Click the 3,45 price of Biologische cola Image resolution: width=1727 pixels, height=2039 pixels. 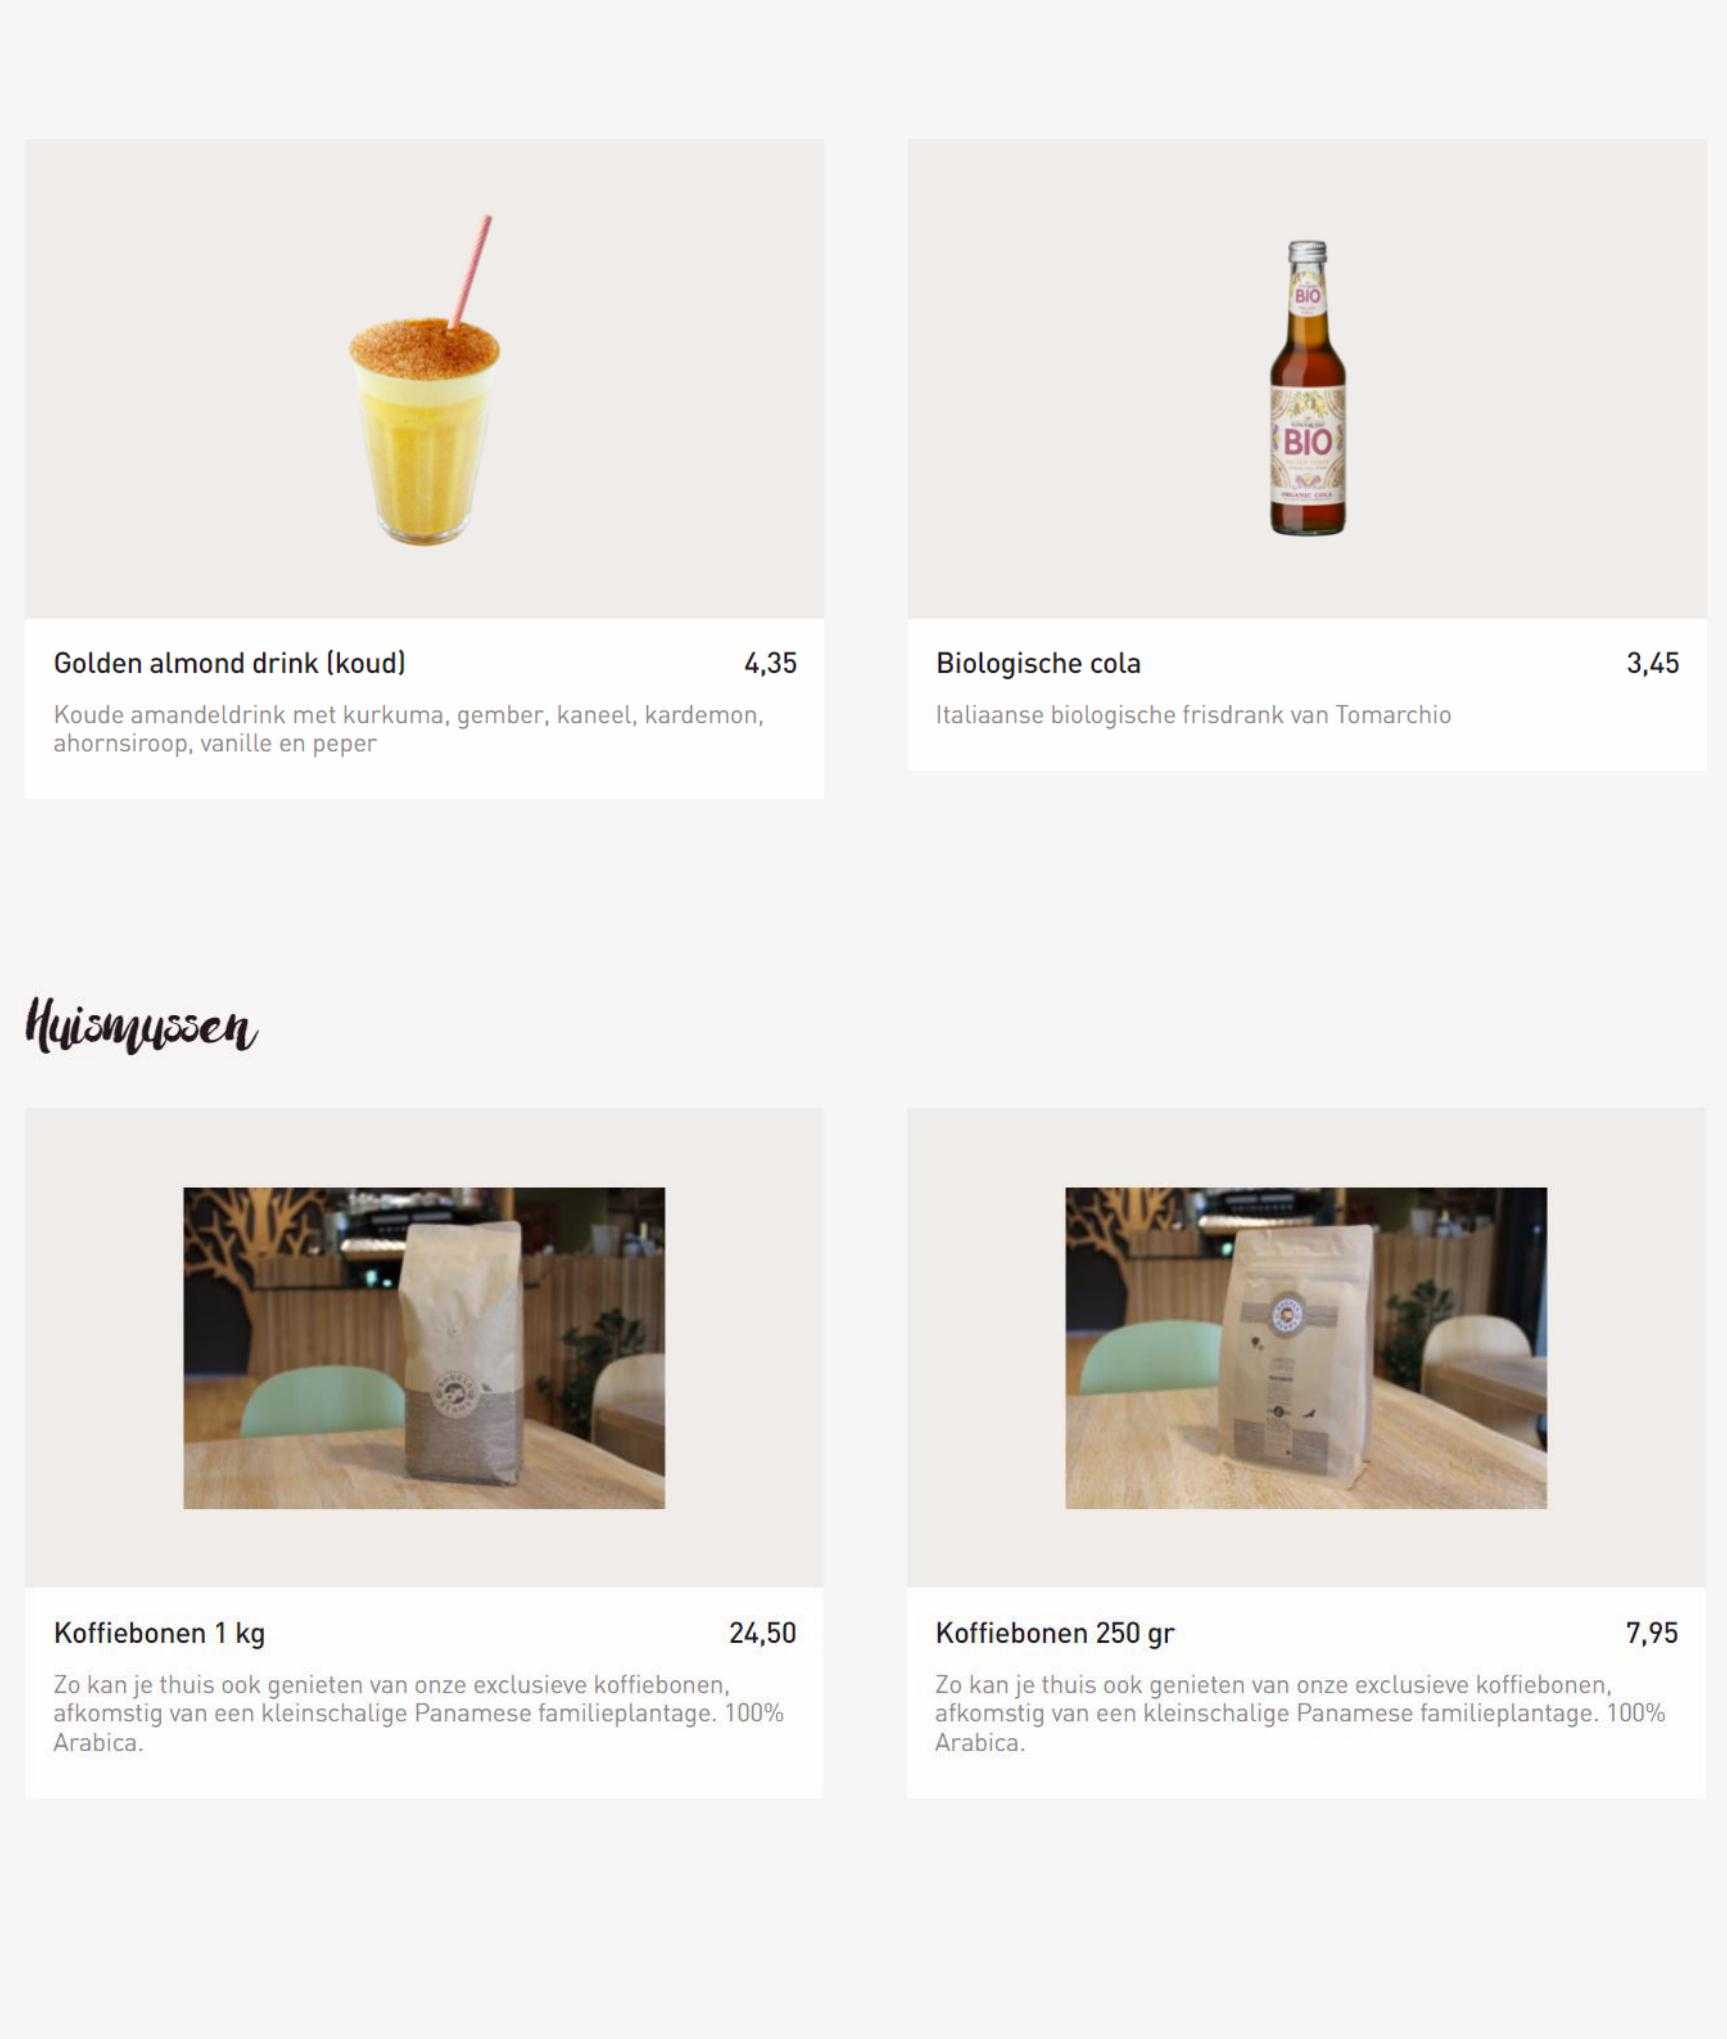(x=1652, y=663)
